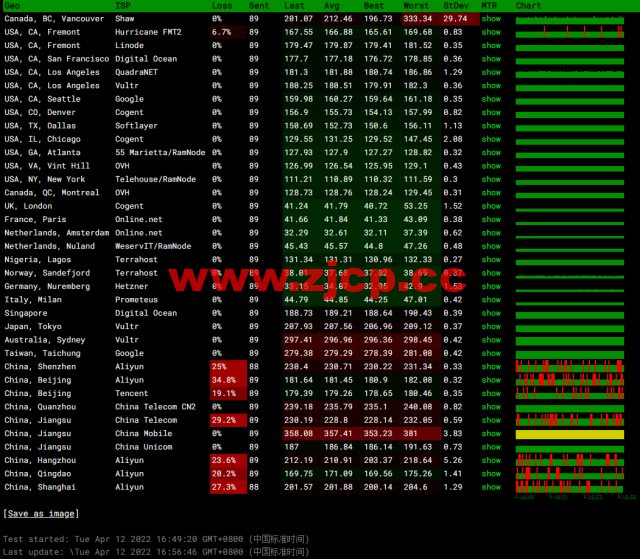The image size is (640, 559).
Task: Open the Save as image link
Action: pyautogui.click(x=41, y=513)
